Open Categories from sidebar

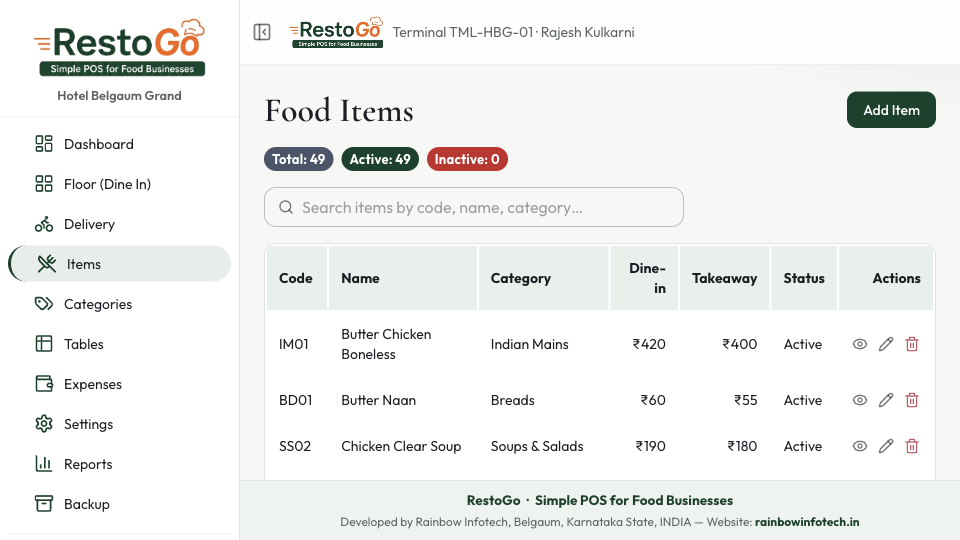coord(119,304)
